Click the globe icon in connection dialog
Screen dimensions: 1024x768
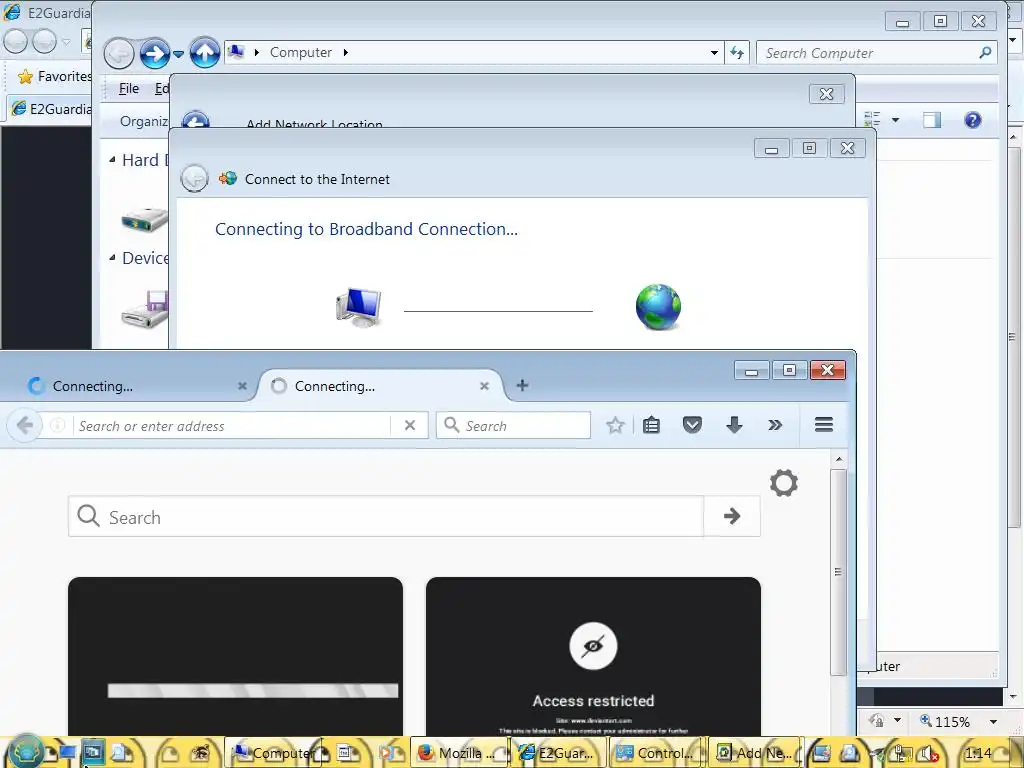[x=658, y=307]
